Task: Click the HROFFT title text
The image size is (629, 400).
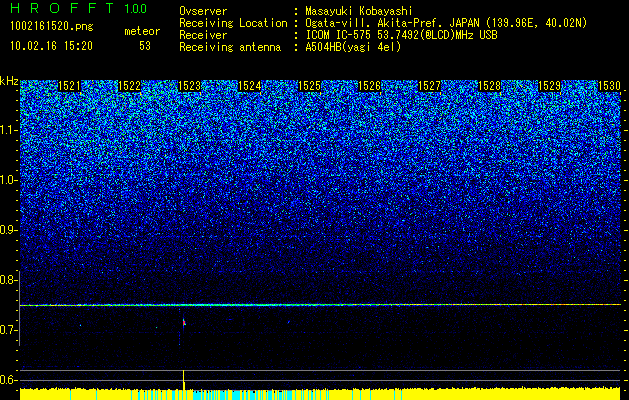Action: tap(62, 8)
